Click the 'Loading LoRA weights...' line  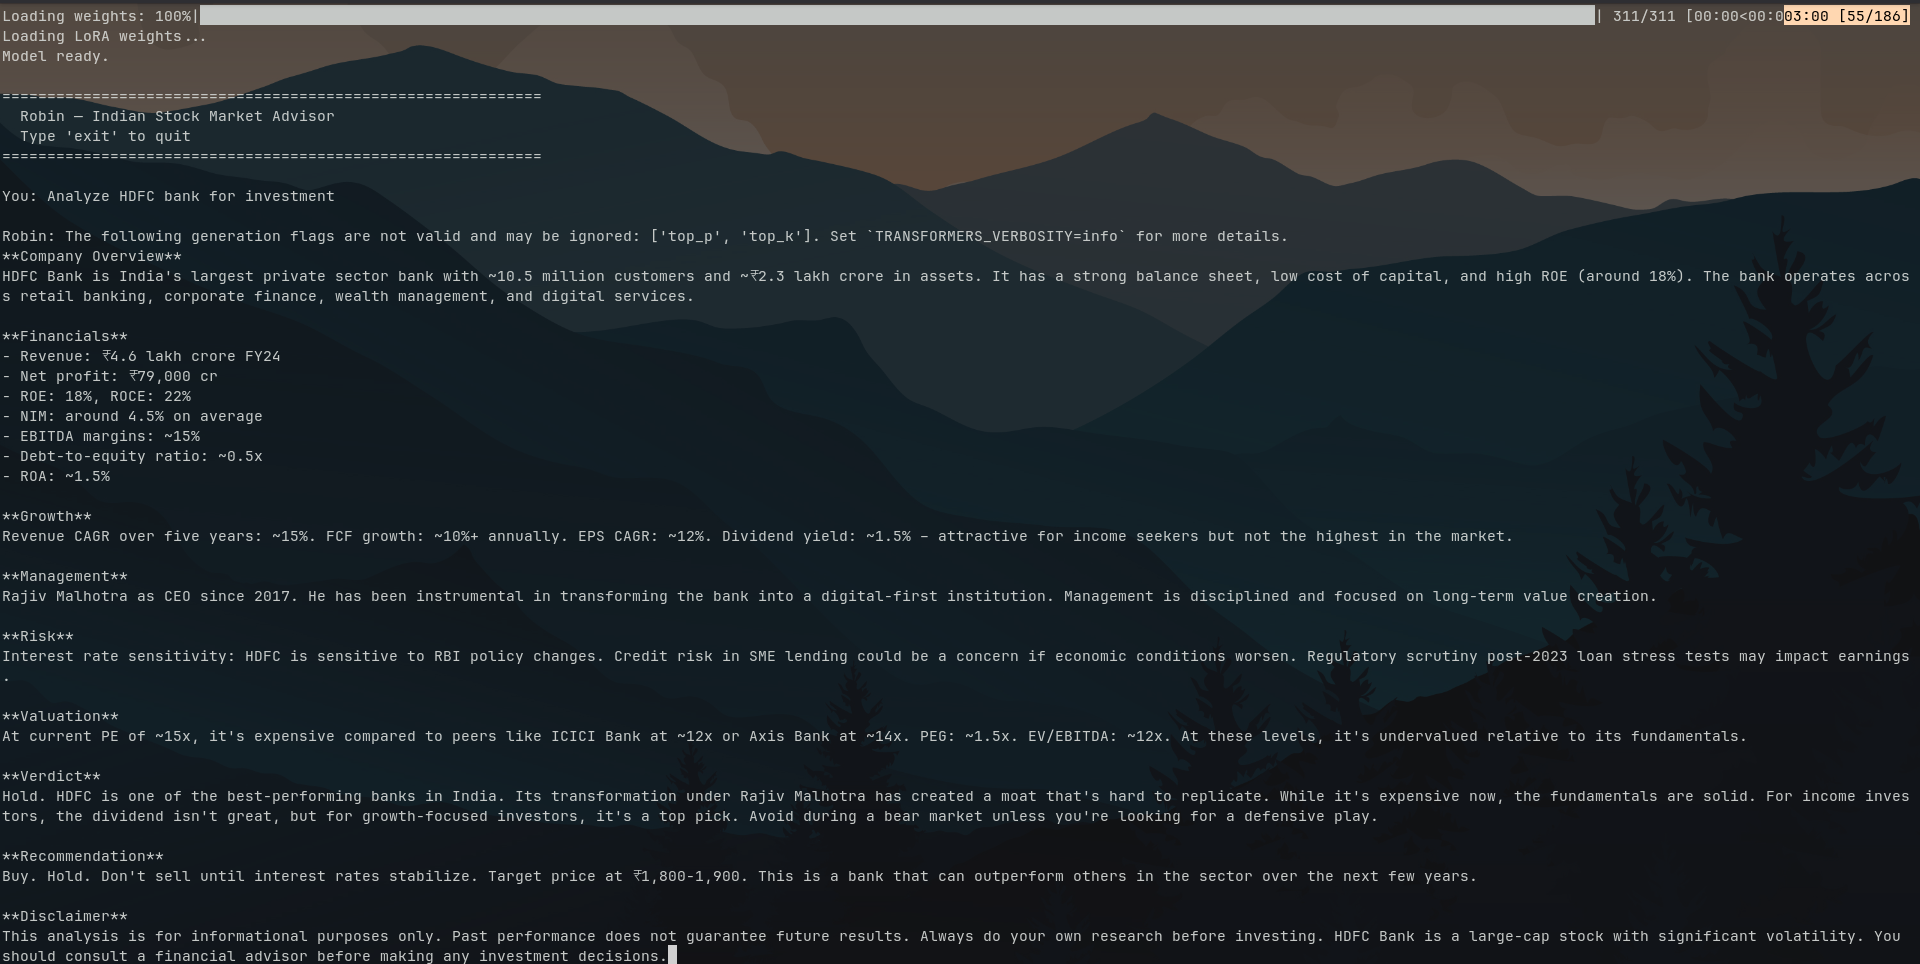pyautogui.click(x=104, y=36)
